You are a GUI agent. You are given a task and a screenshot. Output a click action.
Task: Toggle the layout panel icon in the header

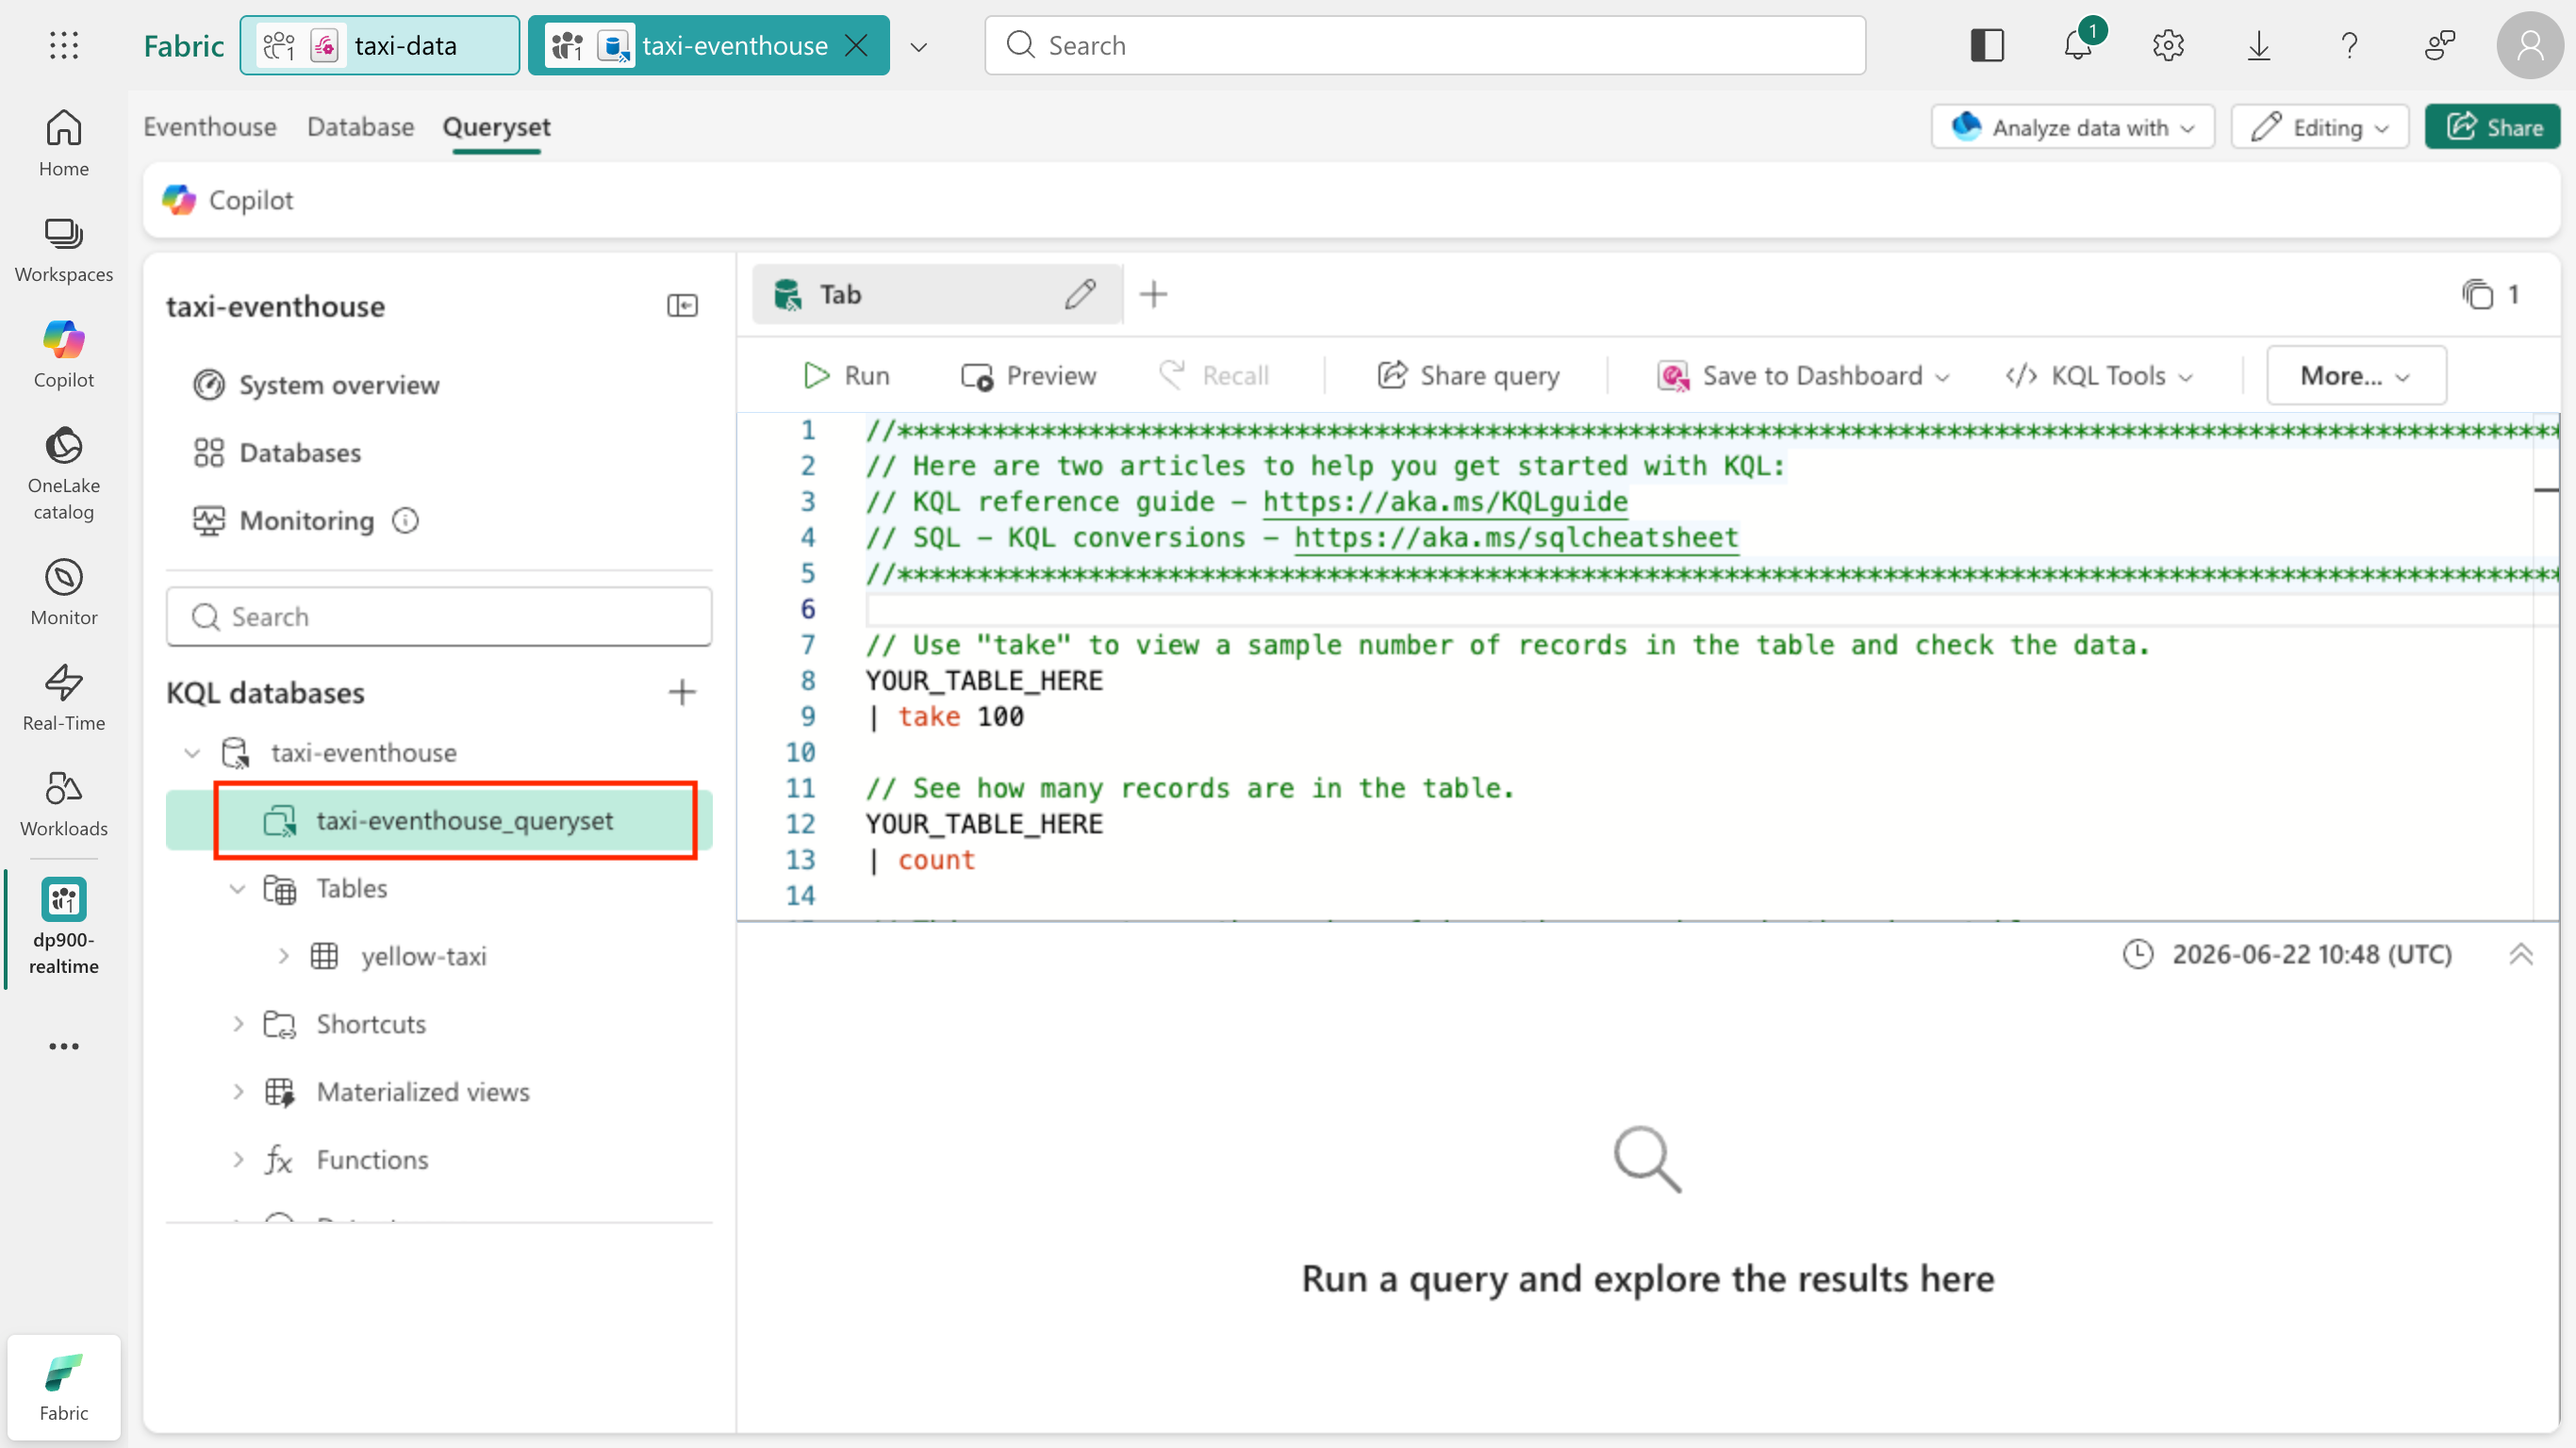[1987, 45]
